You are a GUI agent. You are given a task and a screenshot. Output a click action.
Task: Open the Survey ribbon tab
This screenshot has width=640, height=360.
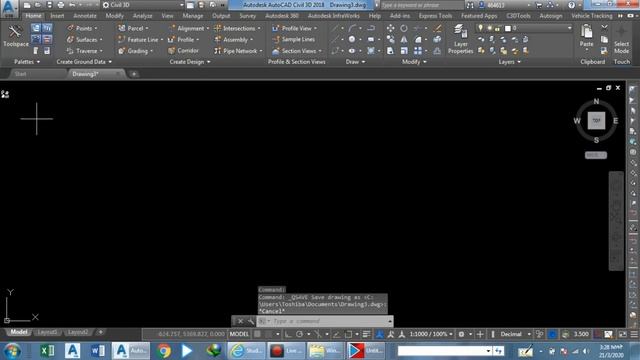point(247,16)
